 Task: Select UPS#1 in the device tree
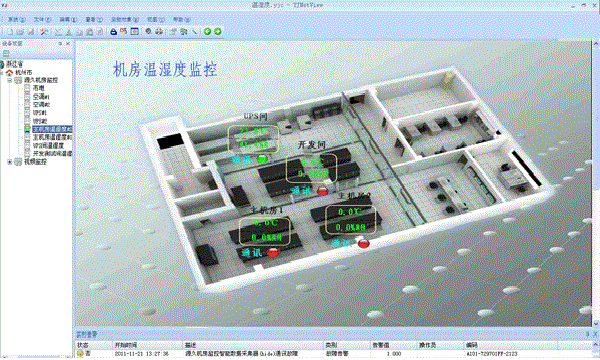point(40,113)
